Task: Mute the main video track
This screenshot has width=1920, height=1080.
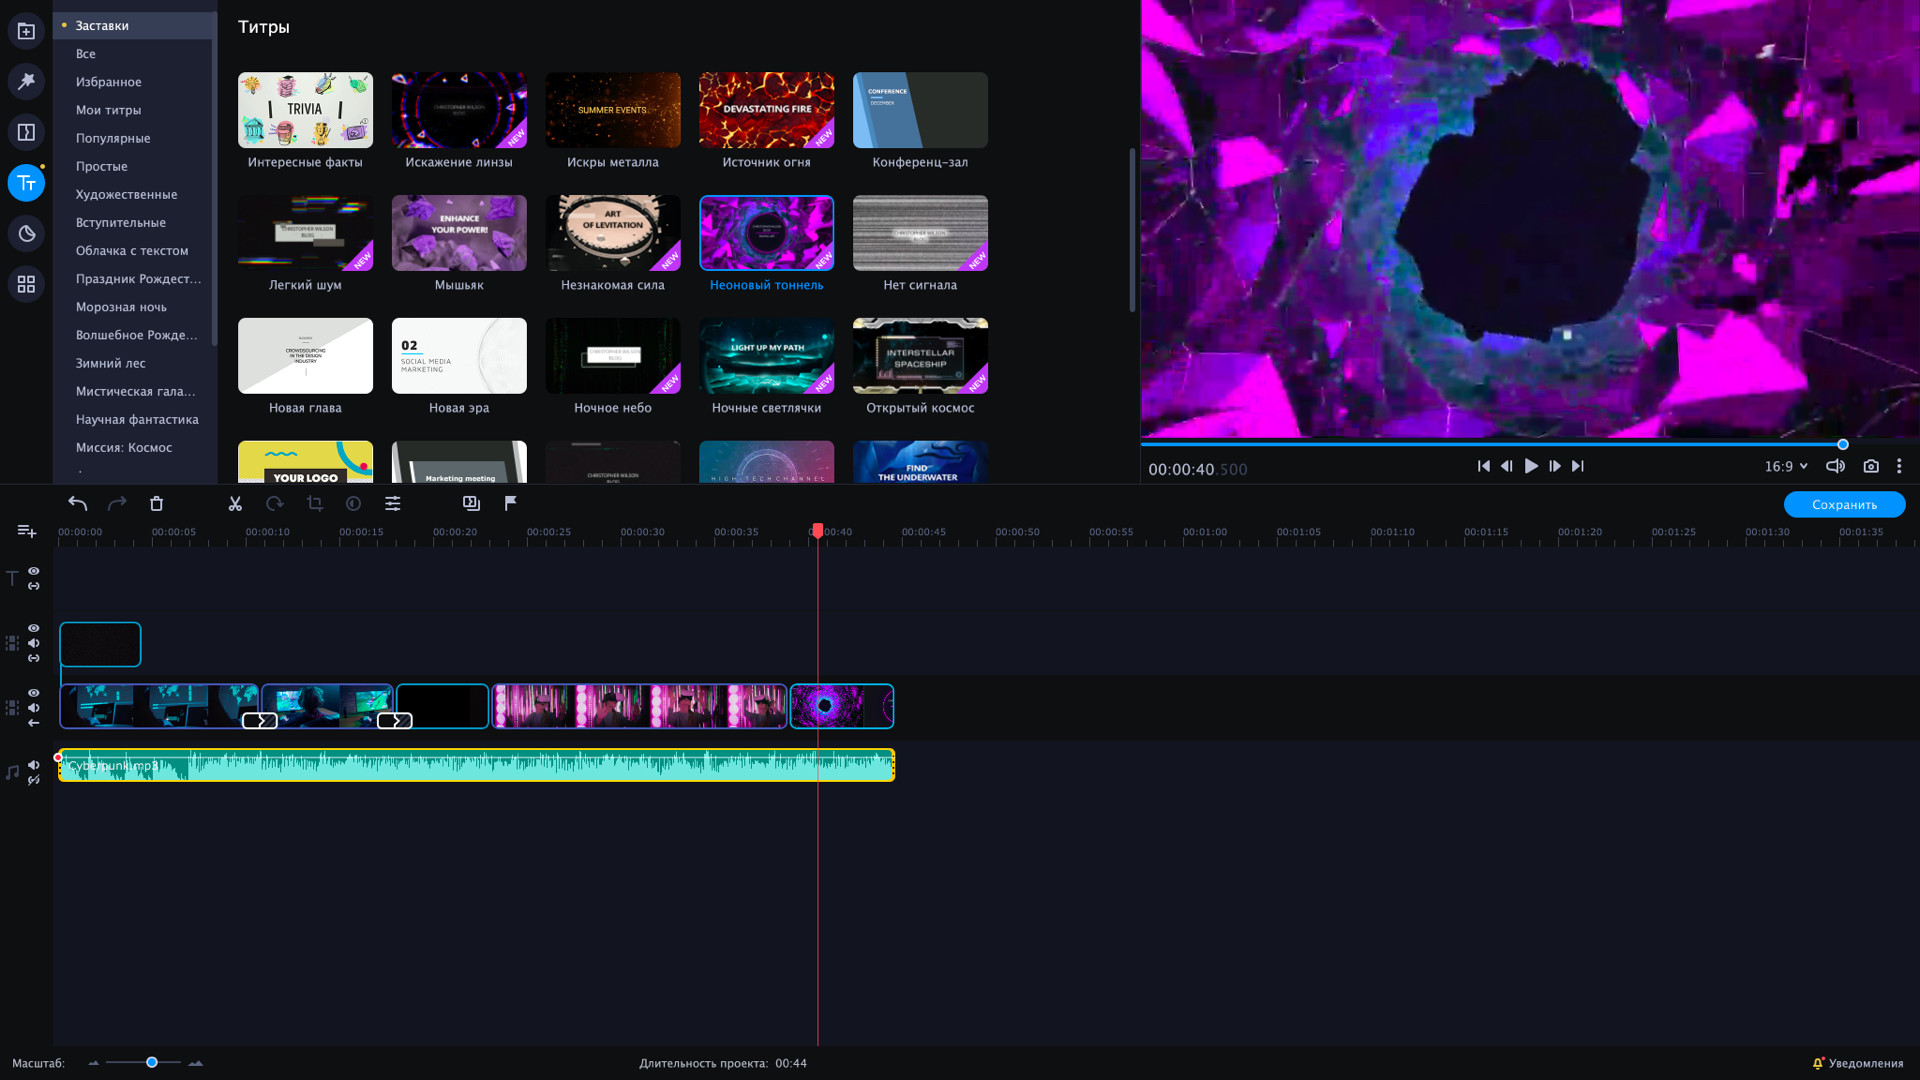Action: pos(34,708)
